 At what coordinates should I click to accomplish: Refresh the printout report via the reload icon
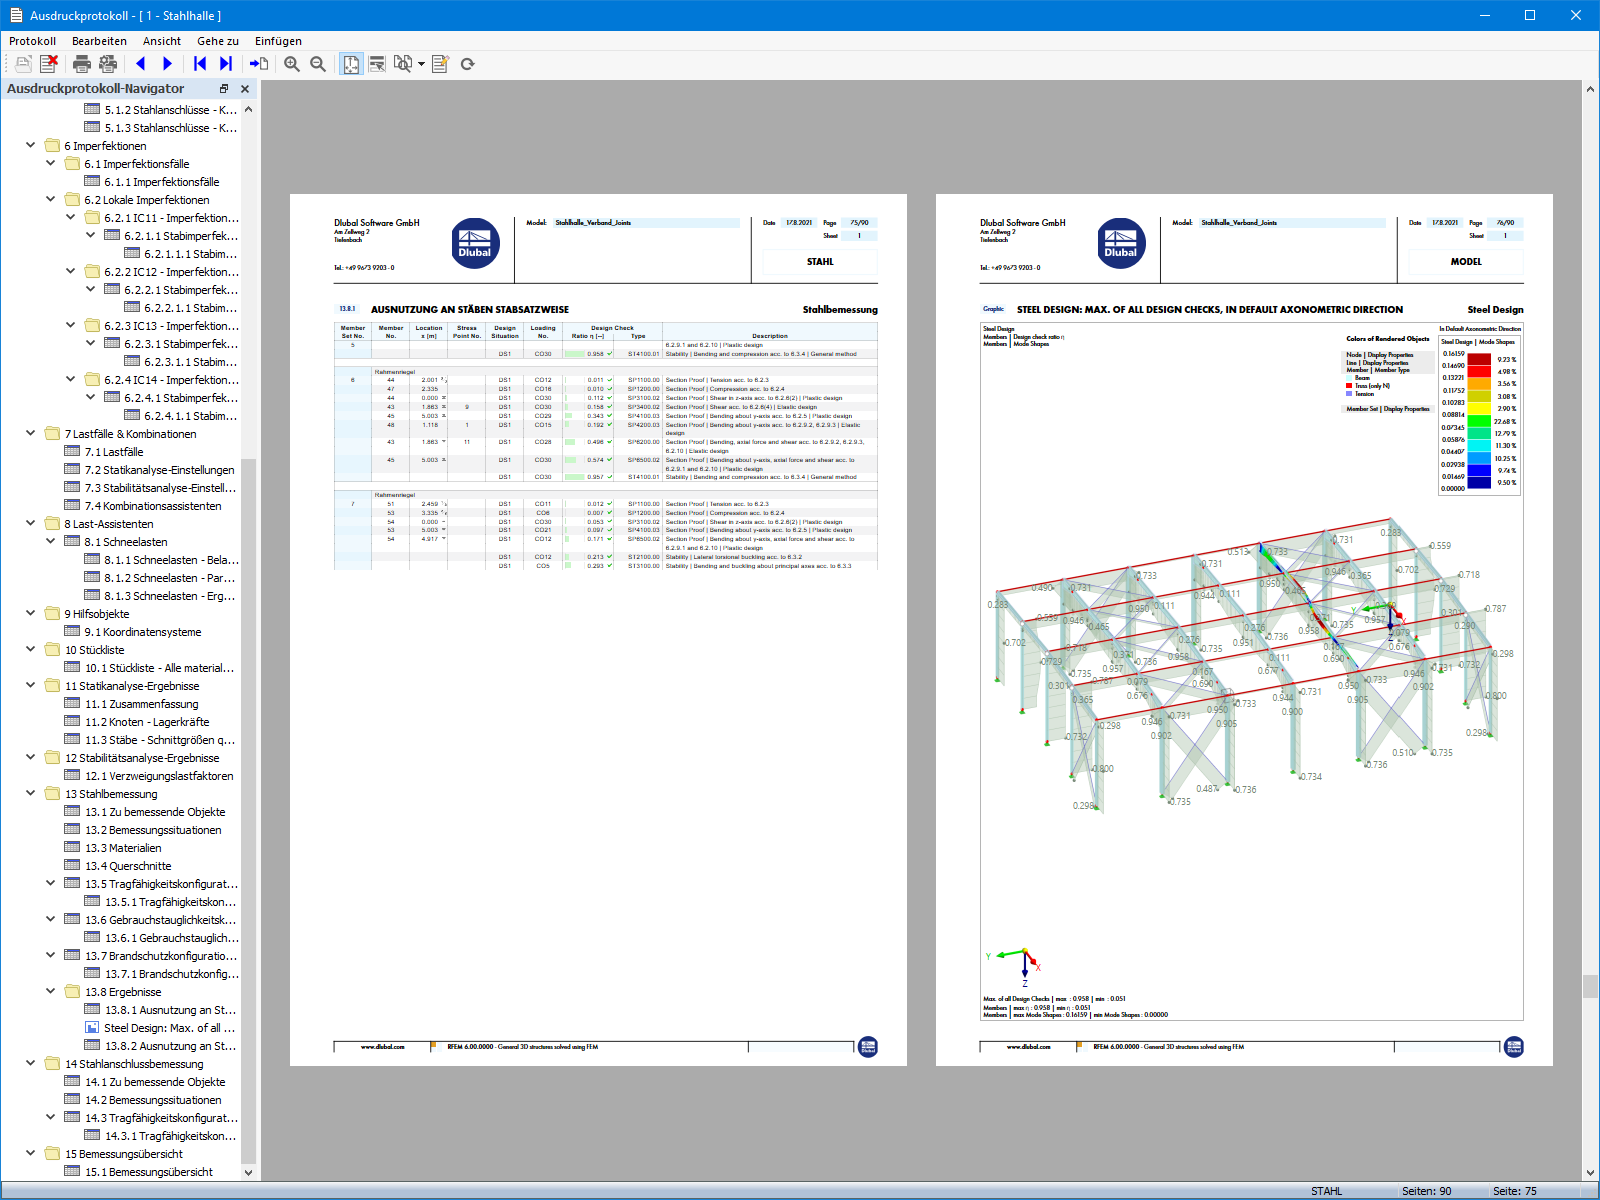click(467, 63)
